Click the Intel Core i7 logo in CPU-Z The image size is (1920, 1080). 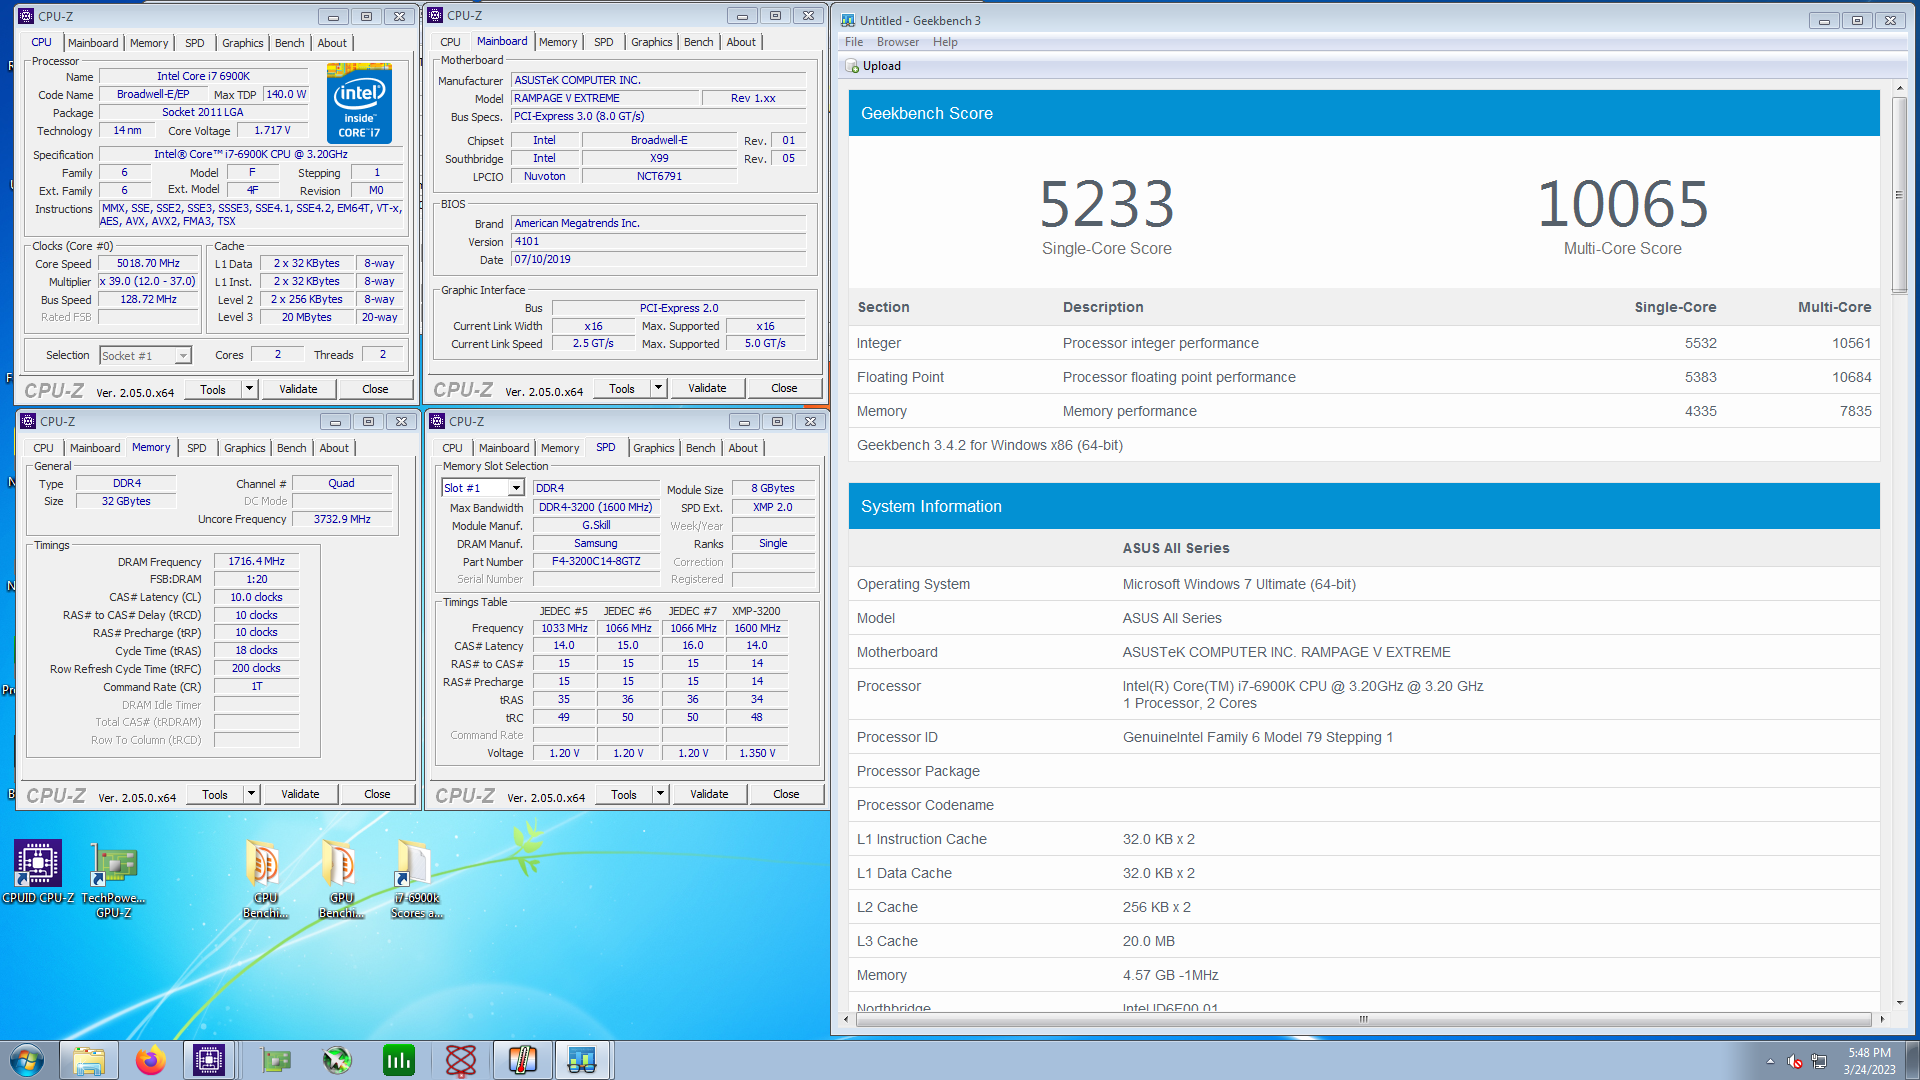[359, 103]
